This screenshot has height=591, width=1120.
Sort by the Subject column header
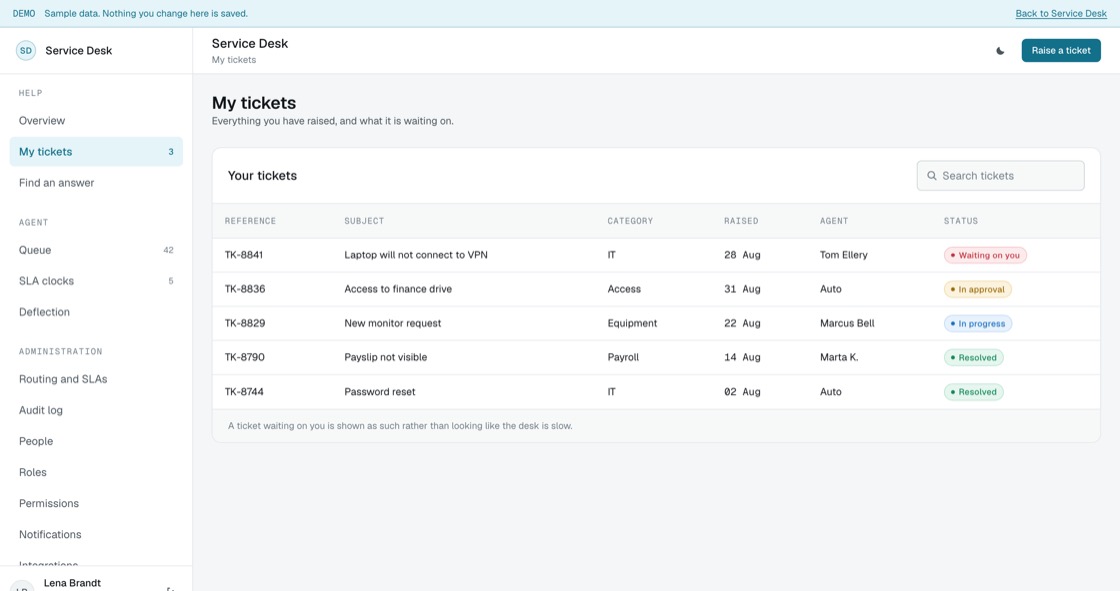pyautogui.click(x=364, y=221)
